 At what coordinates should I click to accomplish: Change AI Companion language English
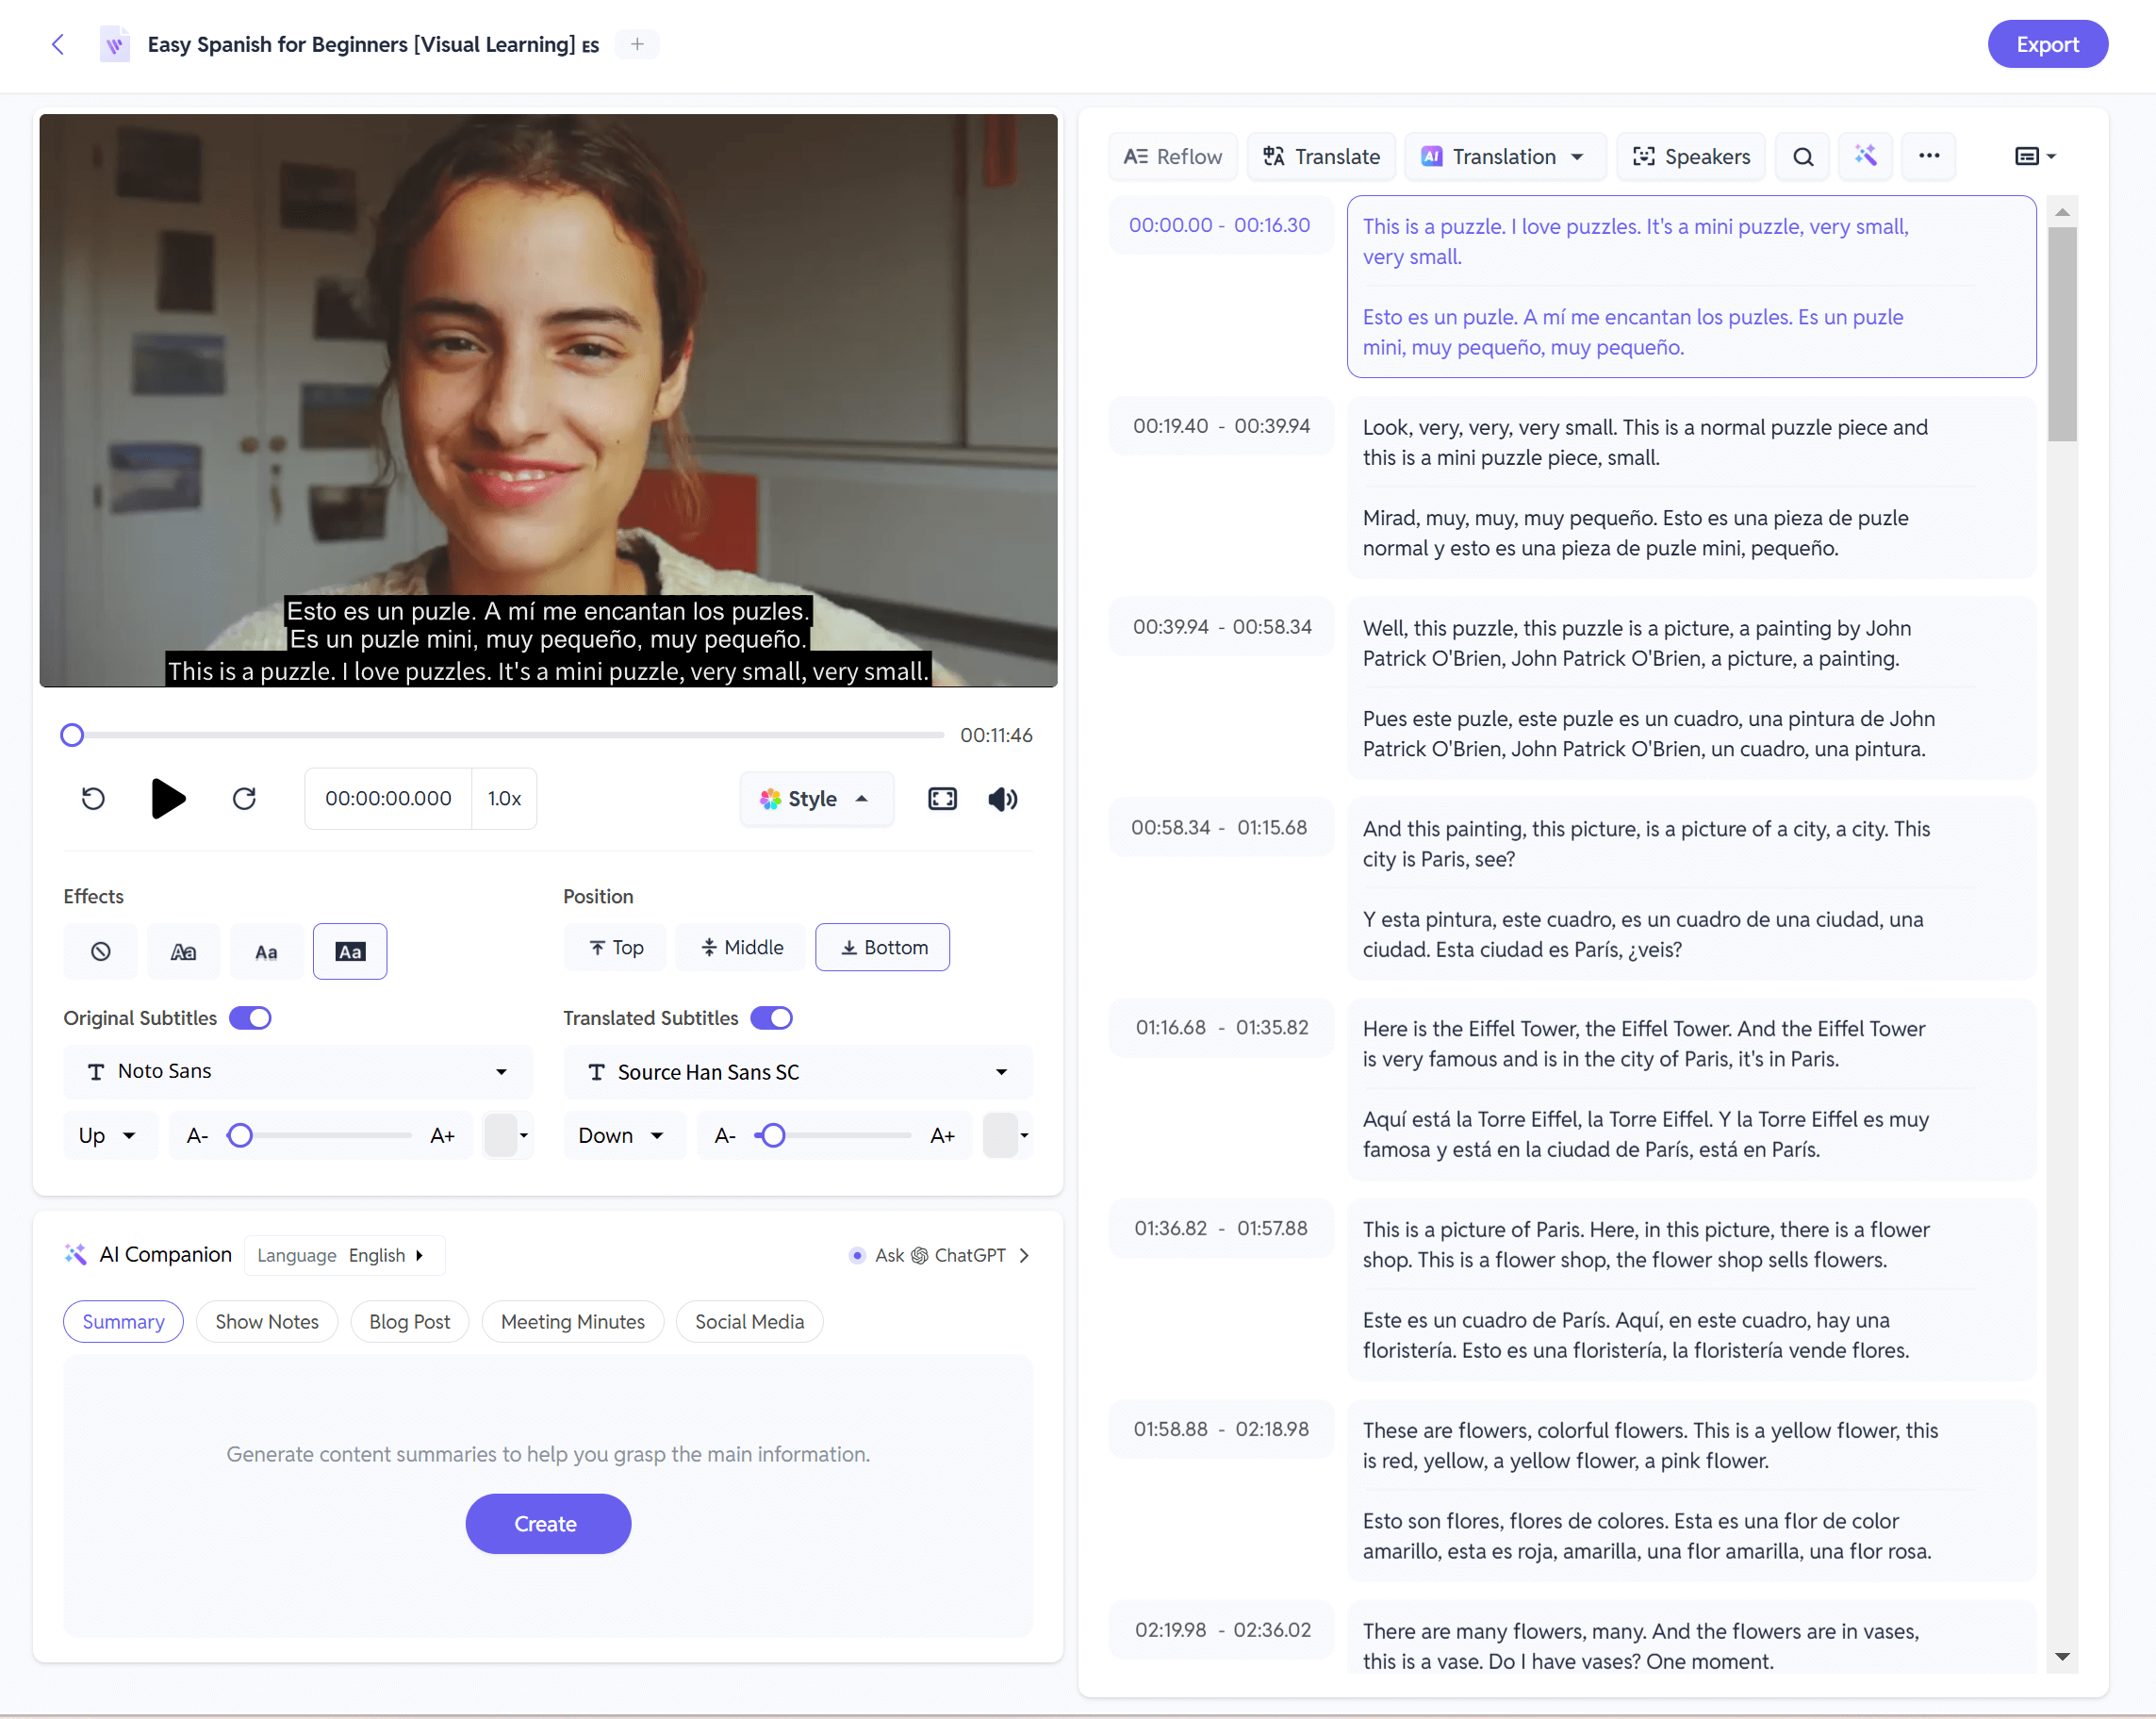344,1255
